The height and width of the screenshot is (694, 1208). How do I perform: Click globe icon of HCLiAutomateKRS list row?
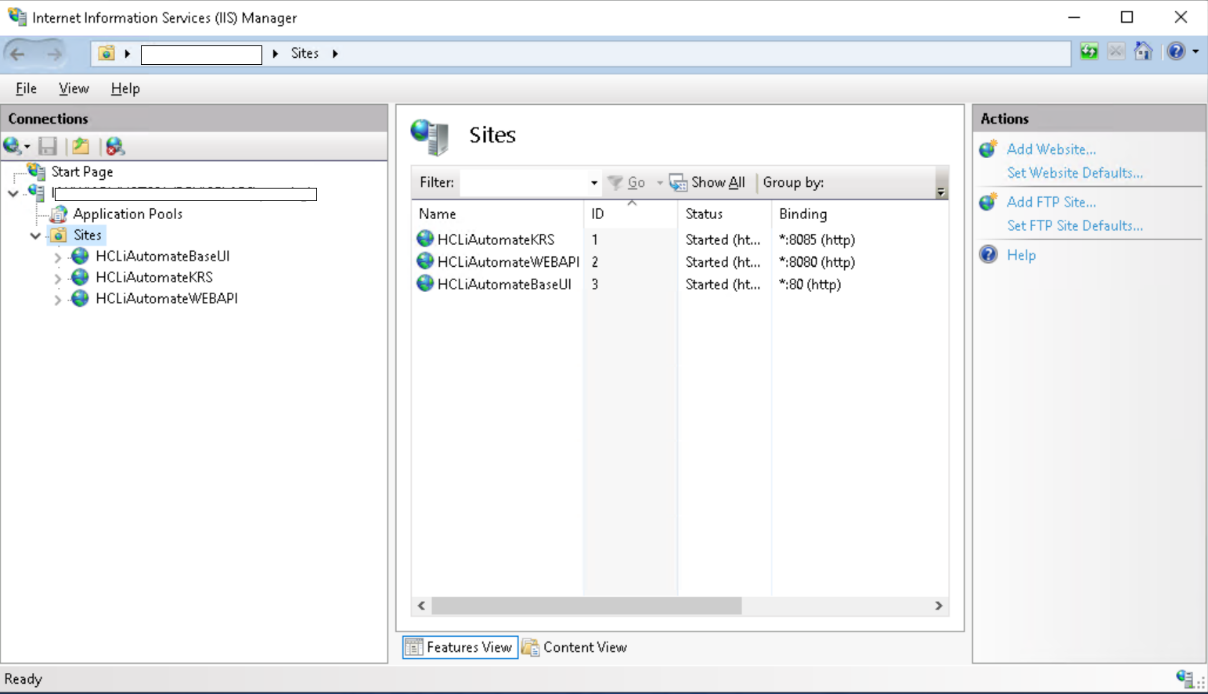[425, 240]
